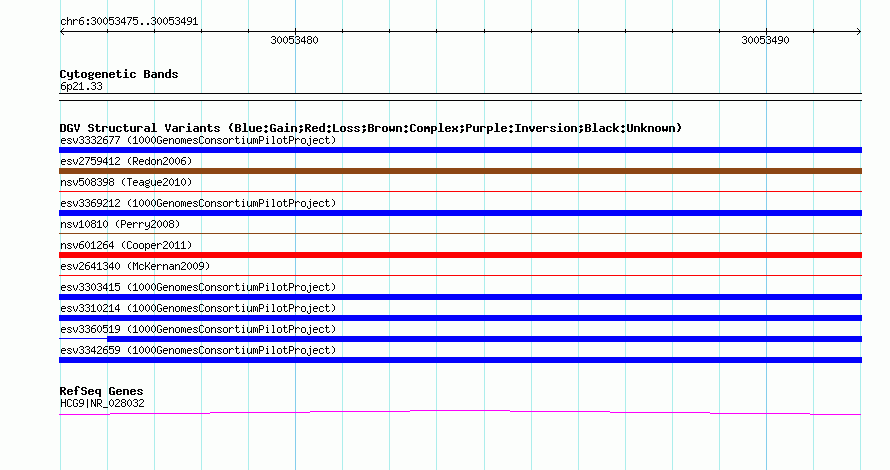The image size is (890, 470).
Task: Click the blue bar of esv3332677
Action: pos(460,150)
